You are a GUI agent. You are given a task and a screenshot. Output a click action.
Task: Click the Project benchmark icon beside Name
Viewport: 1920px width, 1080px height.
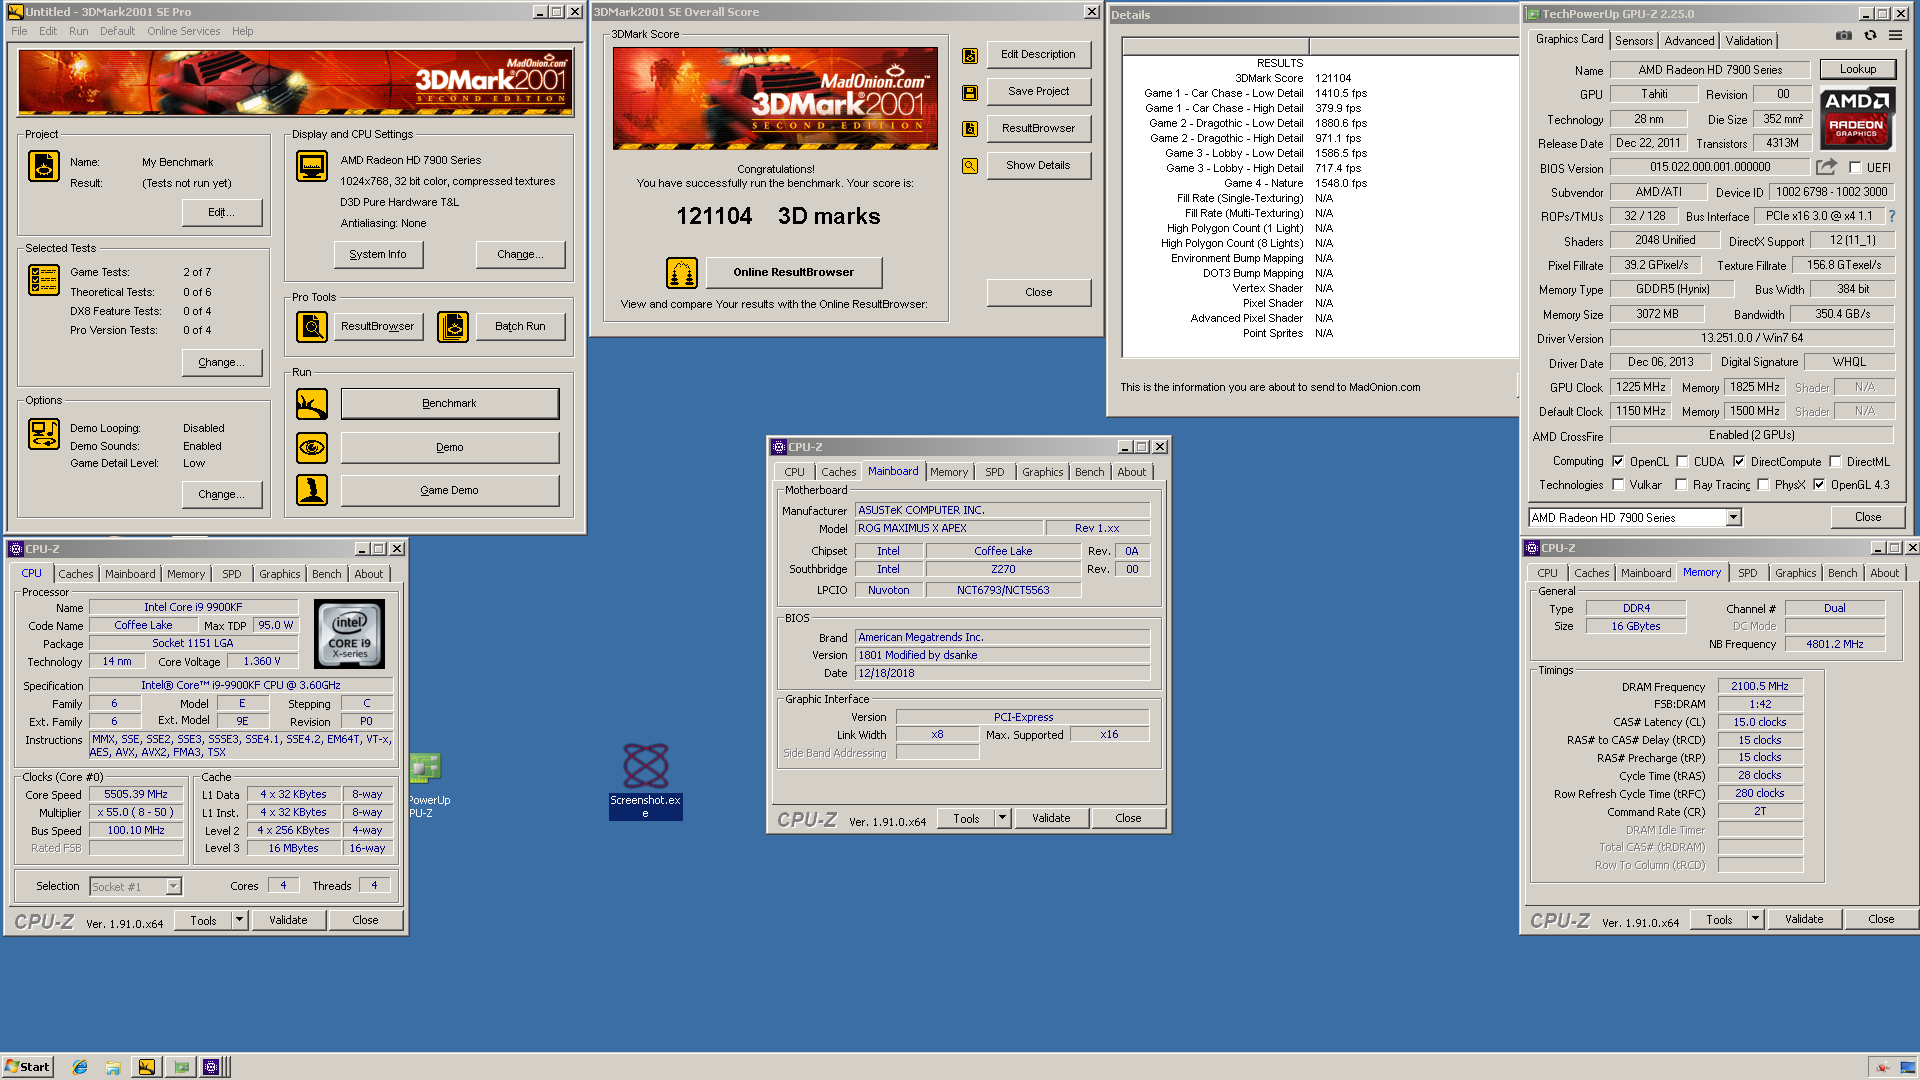(x=43, y=166)
